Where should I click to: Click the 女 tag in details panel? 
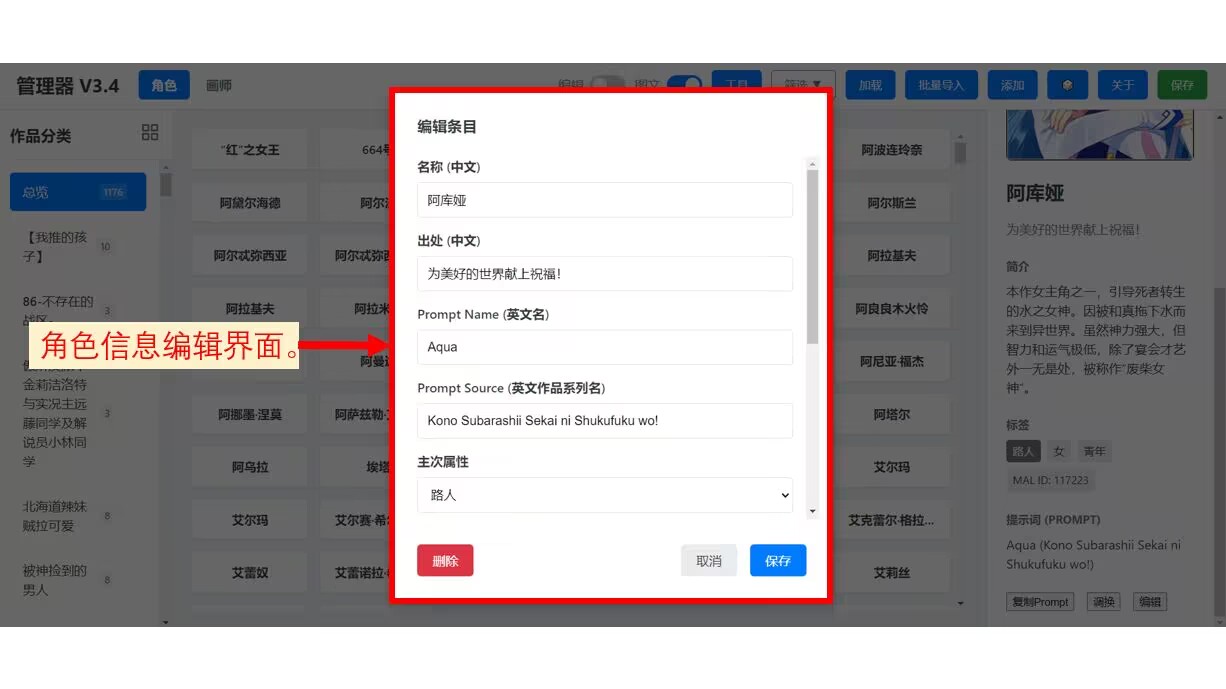click(1059, 451)
